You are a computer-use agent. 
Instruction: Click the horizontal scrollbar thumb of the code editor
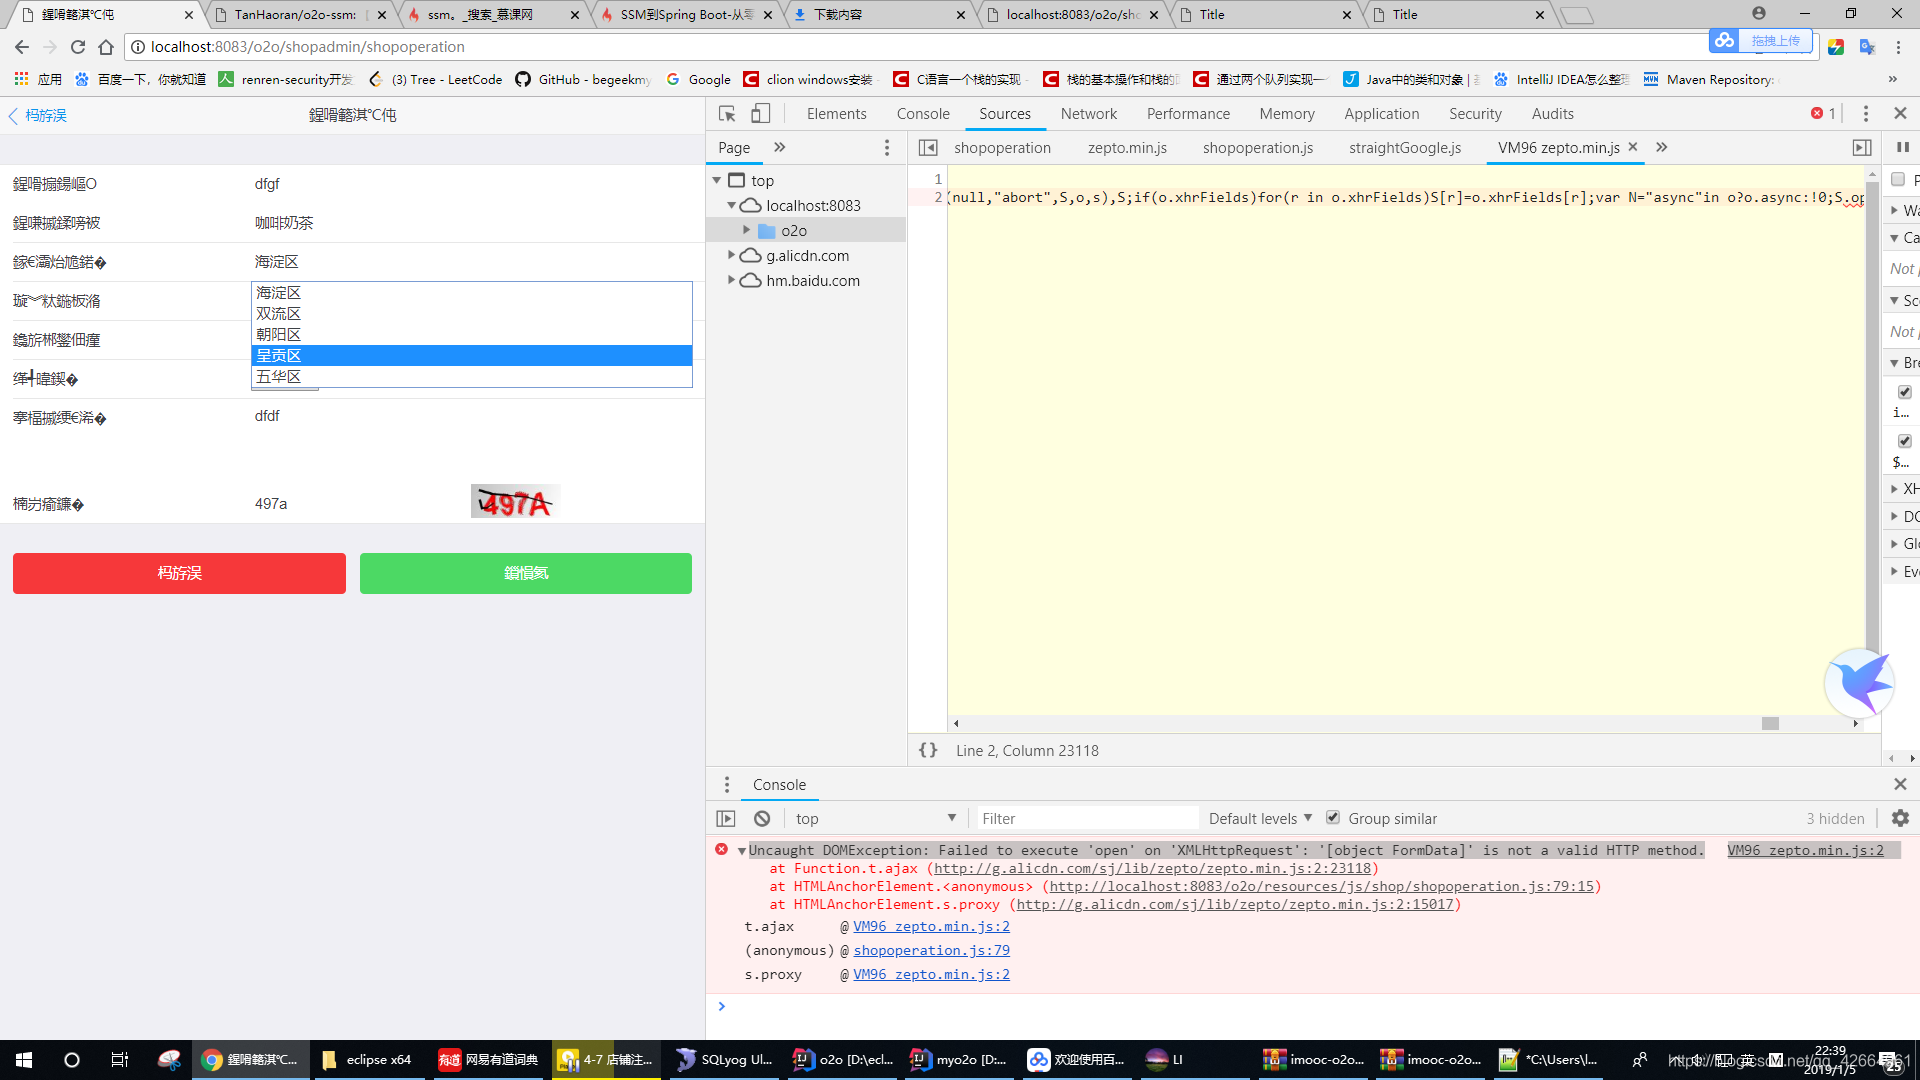click(1770, 723)
